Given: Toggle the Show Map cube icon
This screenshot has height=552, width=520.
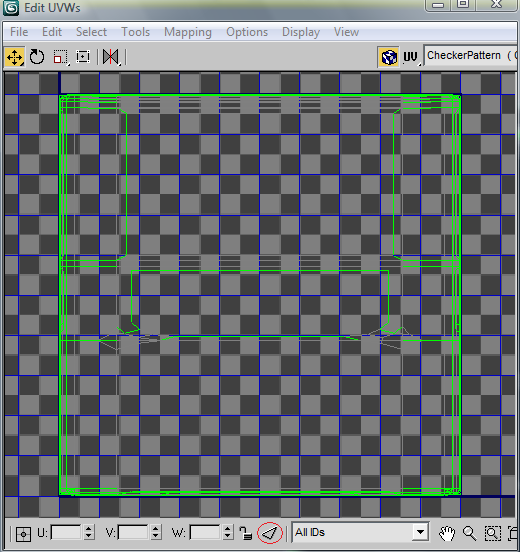Looking at the screenshot, I should coord(389,57).
